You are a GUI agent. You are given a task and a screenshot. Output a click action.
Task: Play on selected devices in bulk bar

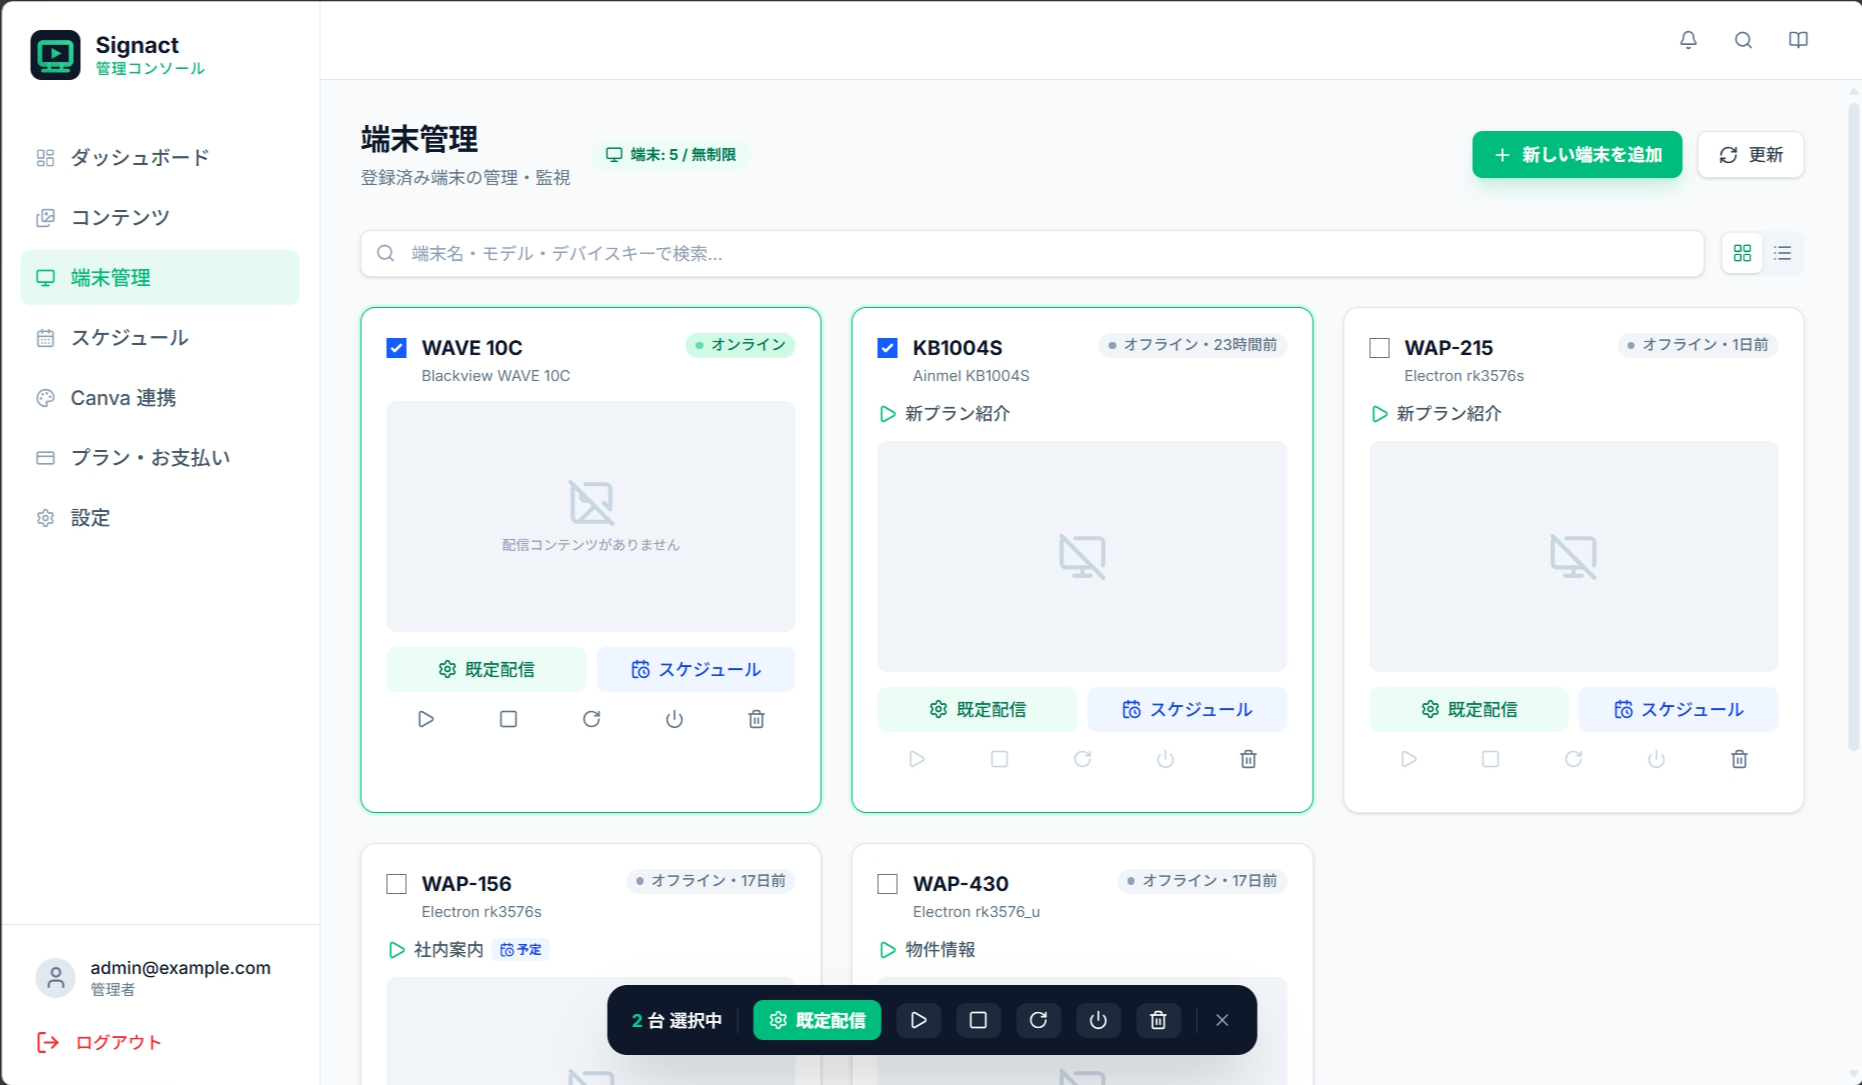918,1020
